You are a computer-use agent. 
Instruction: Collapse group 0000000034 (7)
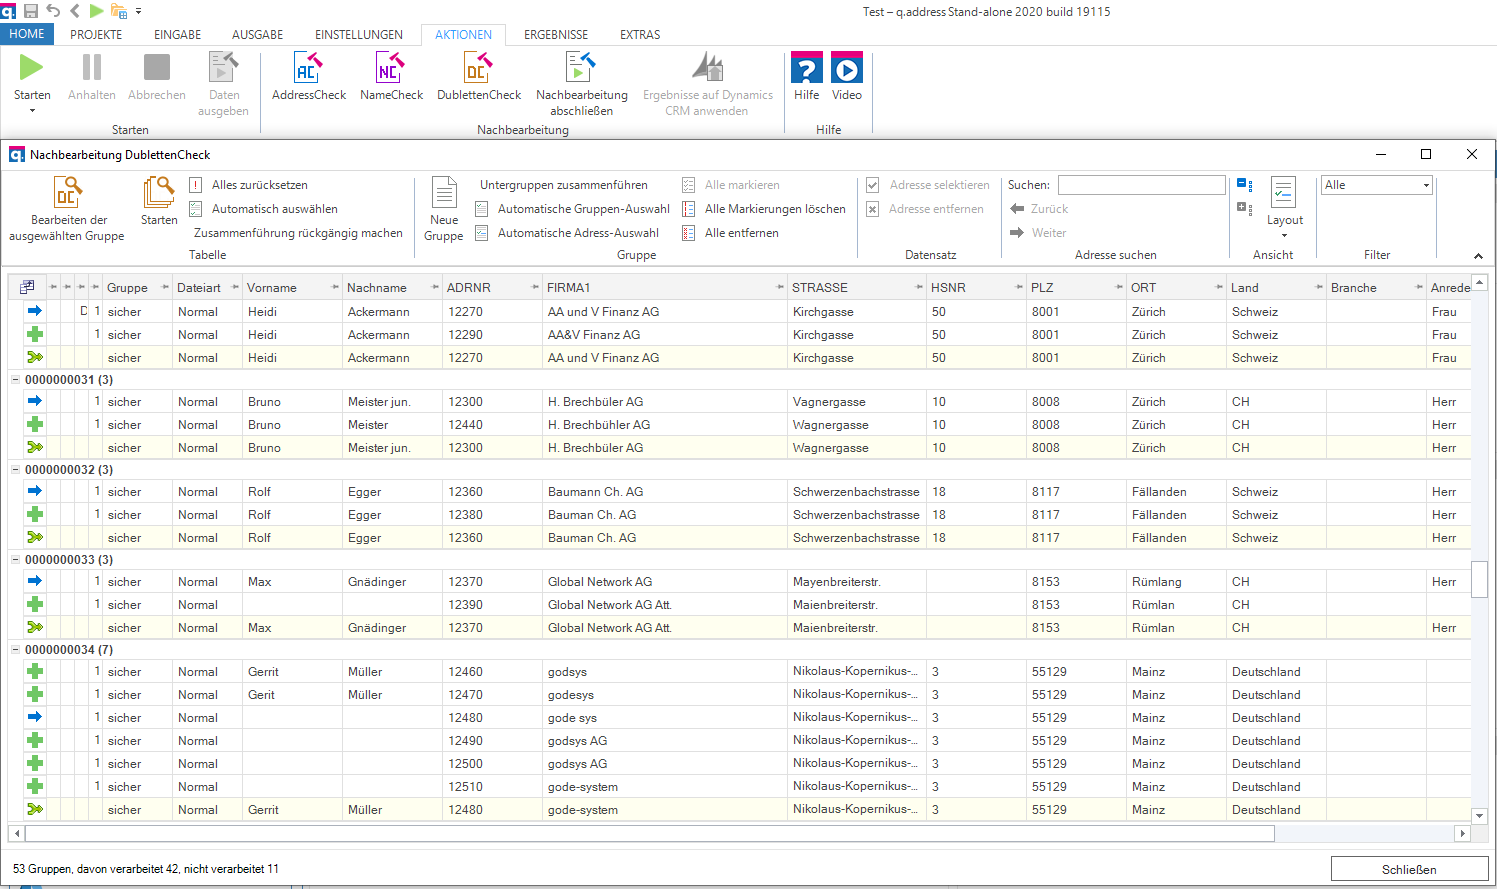[x=16, y=649]
